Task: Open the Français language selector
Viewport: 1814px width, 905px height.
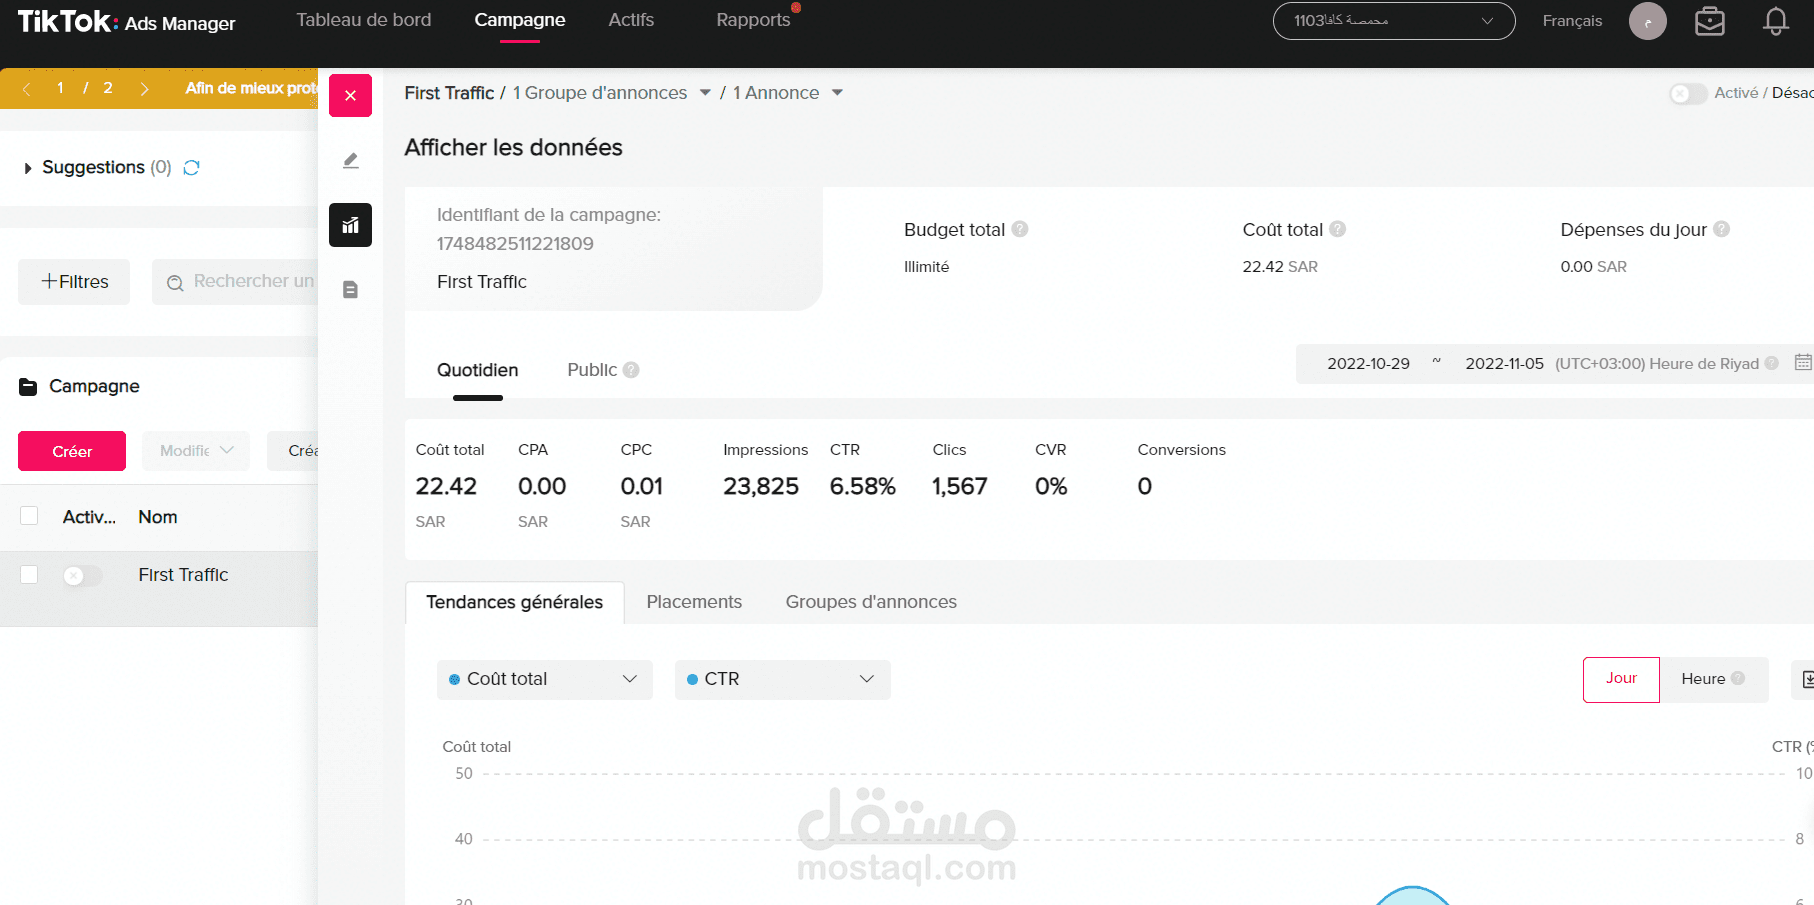Action: [x=1572, y=21]
